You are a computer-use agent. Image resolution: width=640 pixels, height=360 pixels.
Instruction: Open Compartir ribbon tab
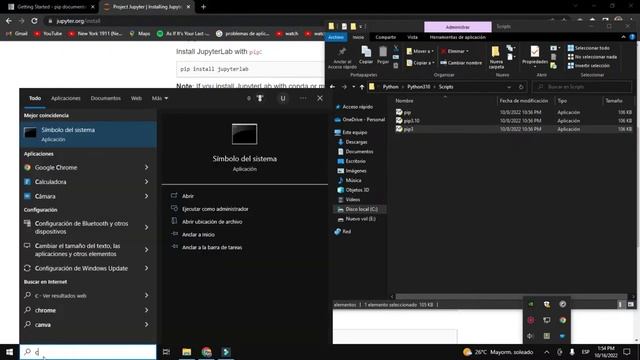tap(385, 37)
